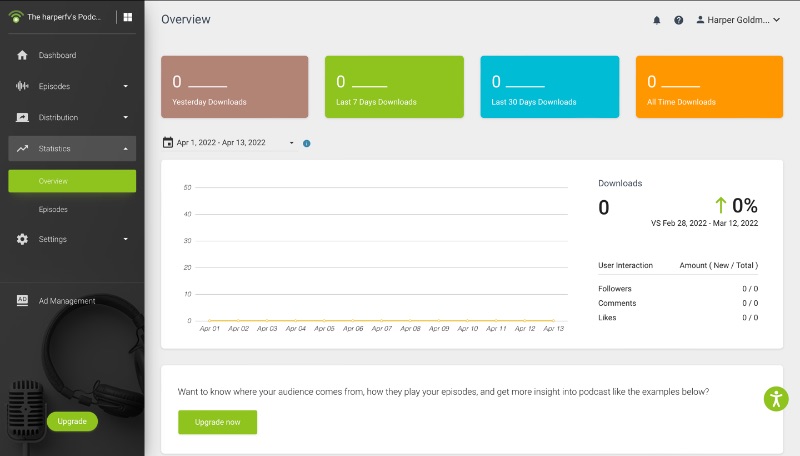The height and width of the screenshot is (456, 800).
Task: Open the date range dropdown arrow
Action: (291, 143)
